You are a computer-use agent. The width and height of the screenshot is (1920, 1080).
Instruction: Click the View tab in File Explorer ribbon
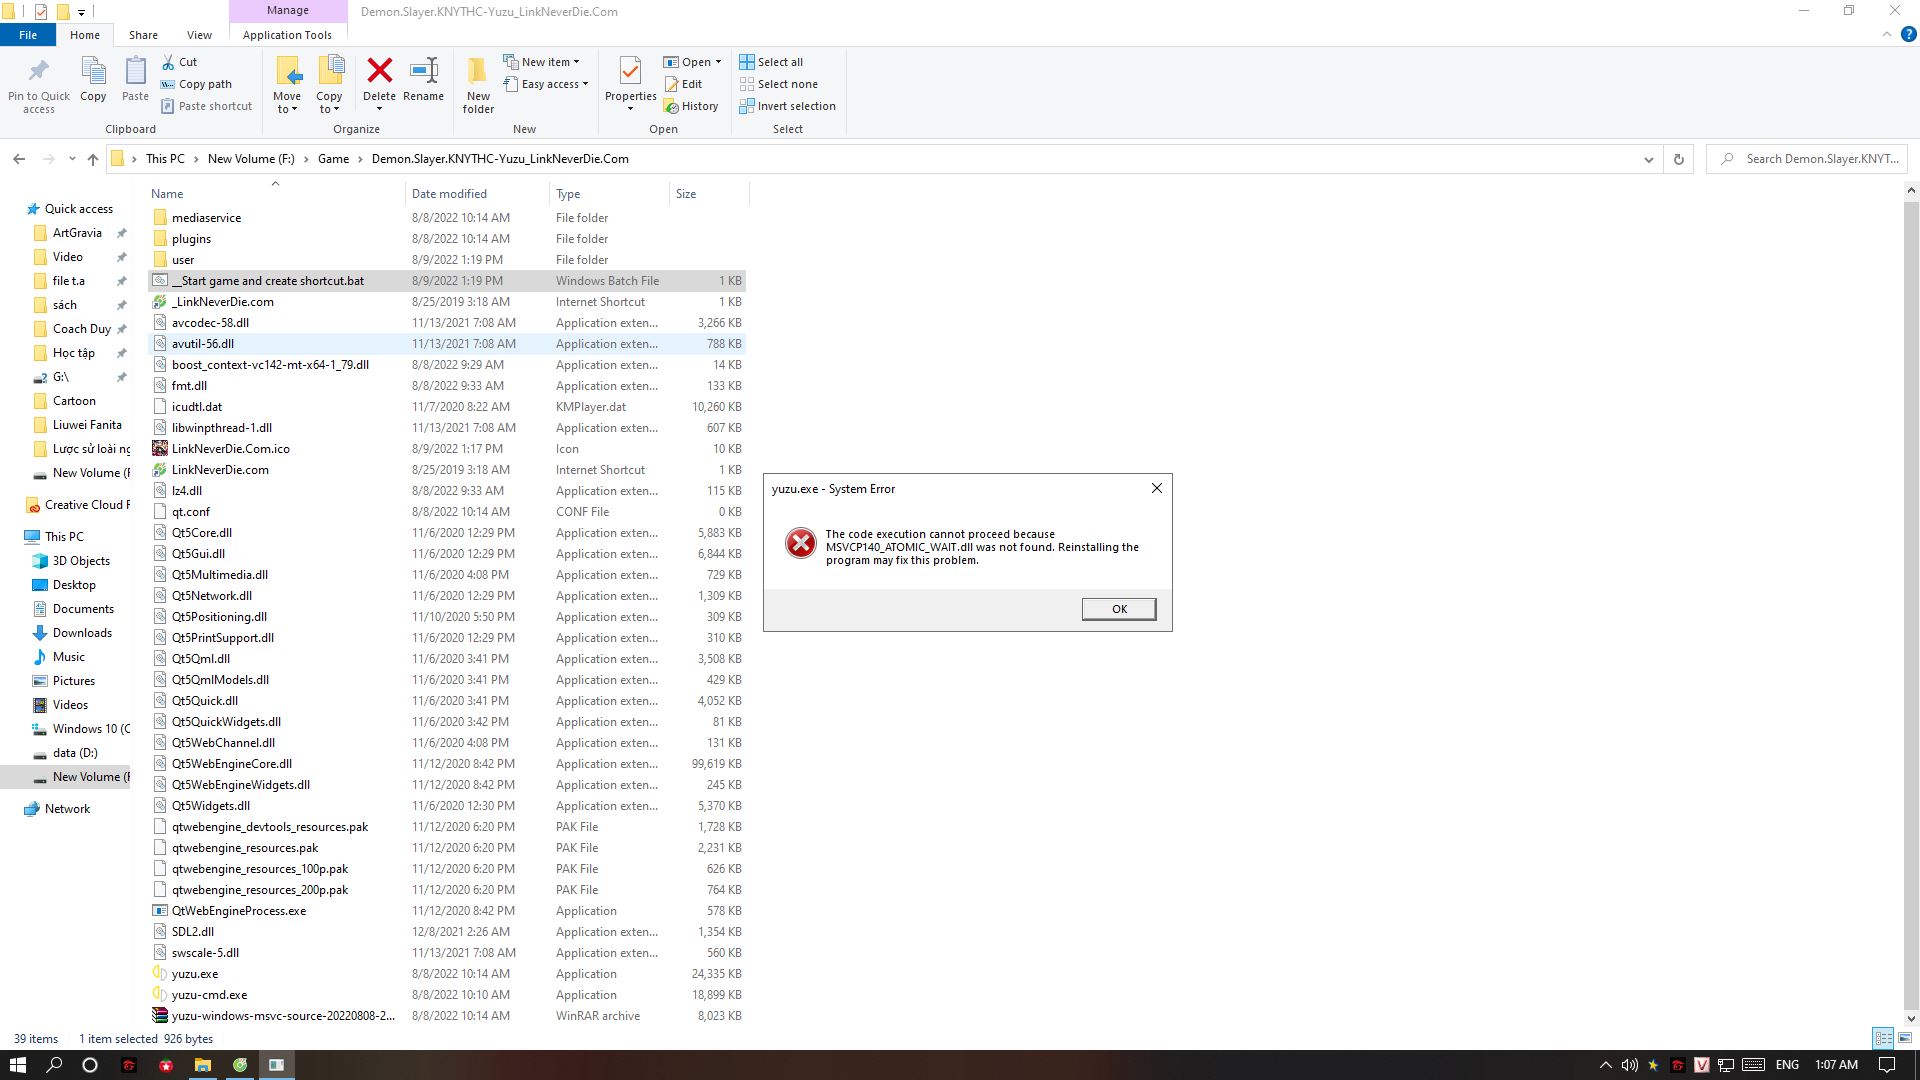[x=198, y=34]
